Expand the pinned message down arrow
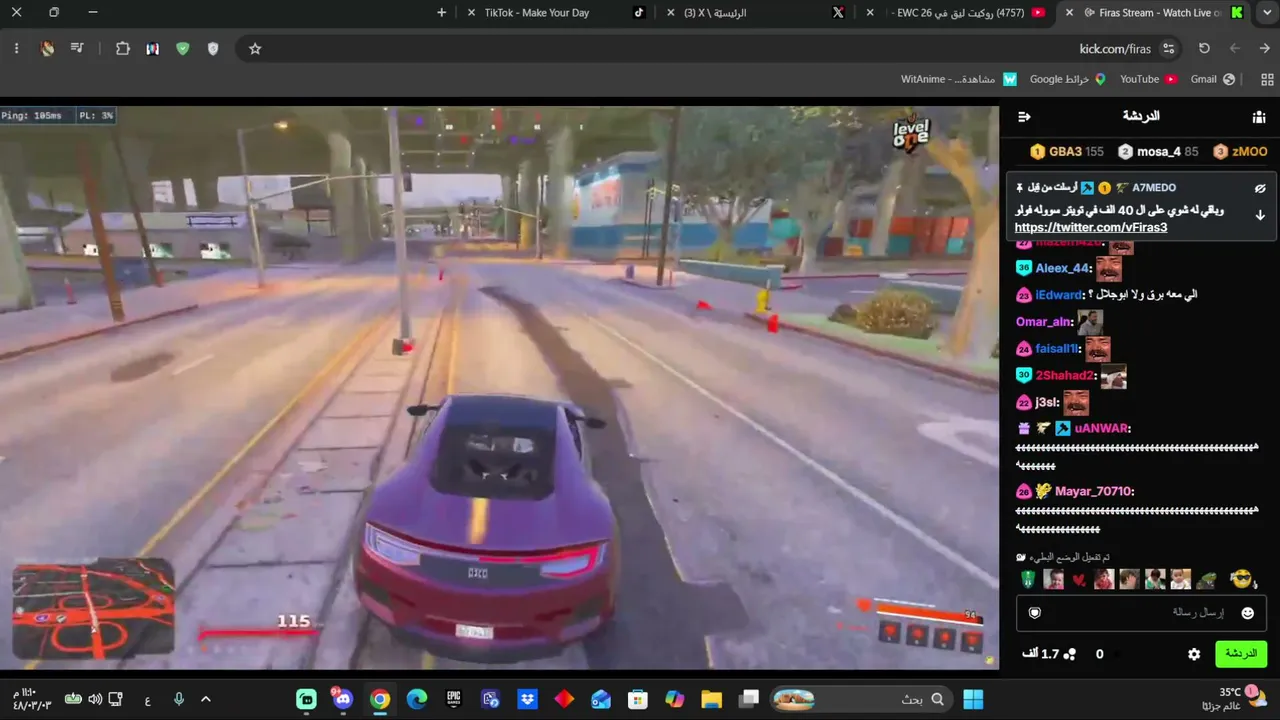1280x720 pixels. tap(1260, 215)
